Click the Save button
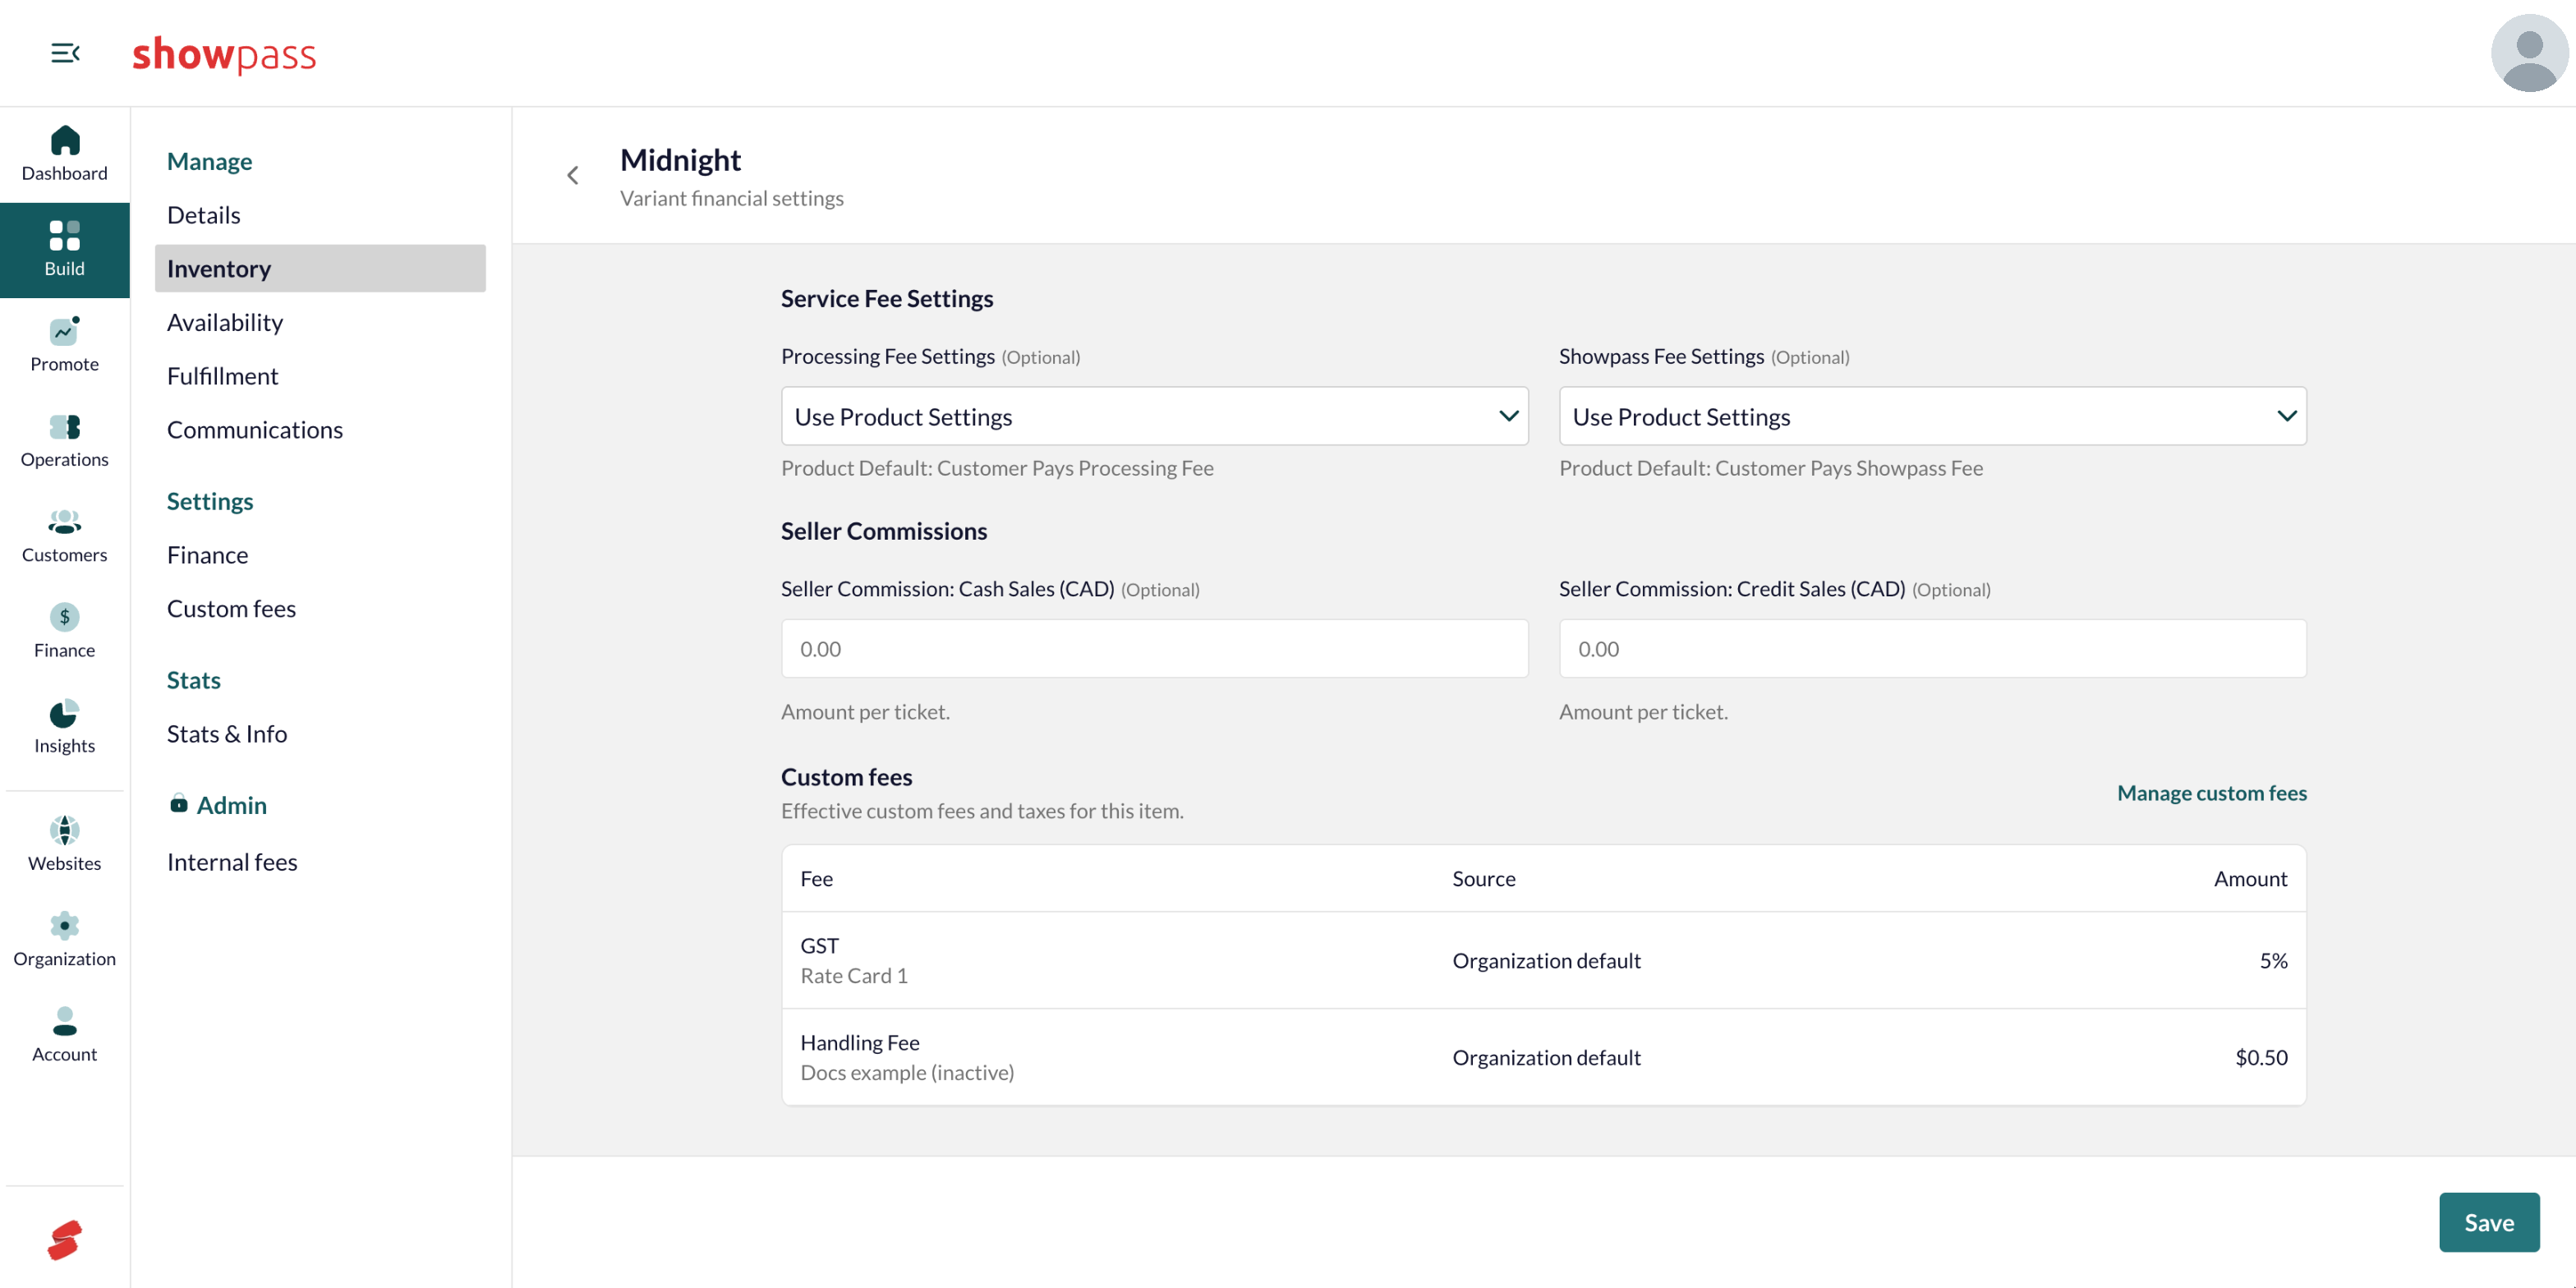The image size is (2576, 1288). (2489, 1222)
